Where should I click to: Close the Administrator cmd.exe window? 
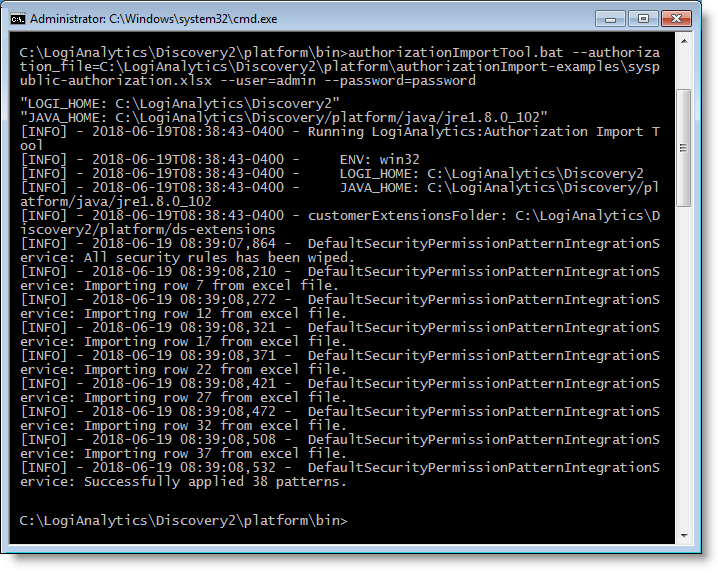tap(676, 19)
